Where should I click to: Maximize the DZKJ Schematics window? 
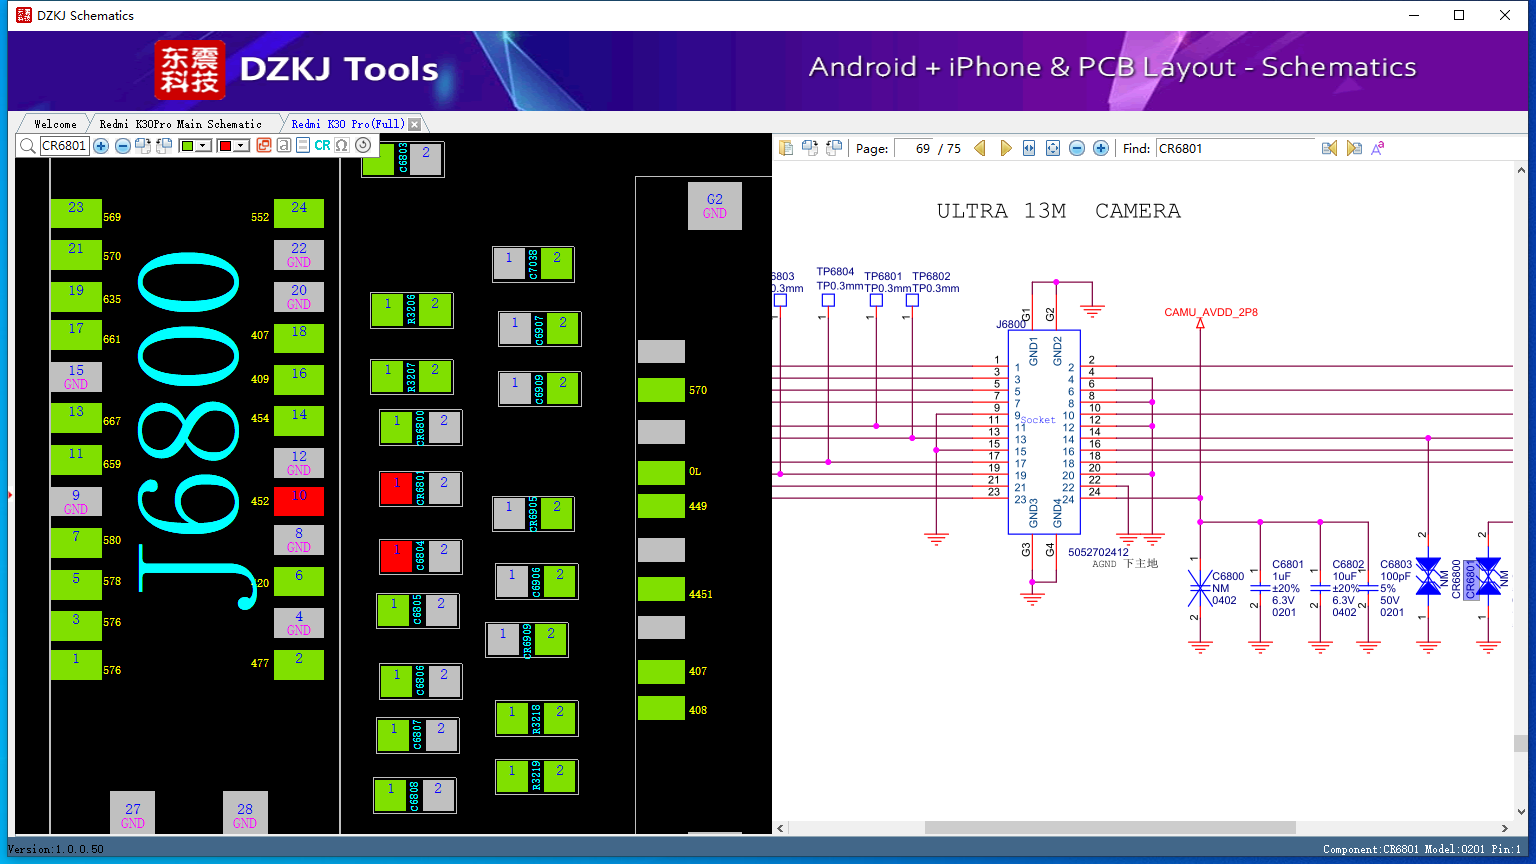pos(1459,15)
